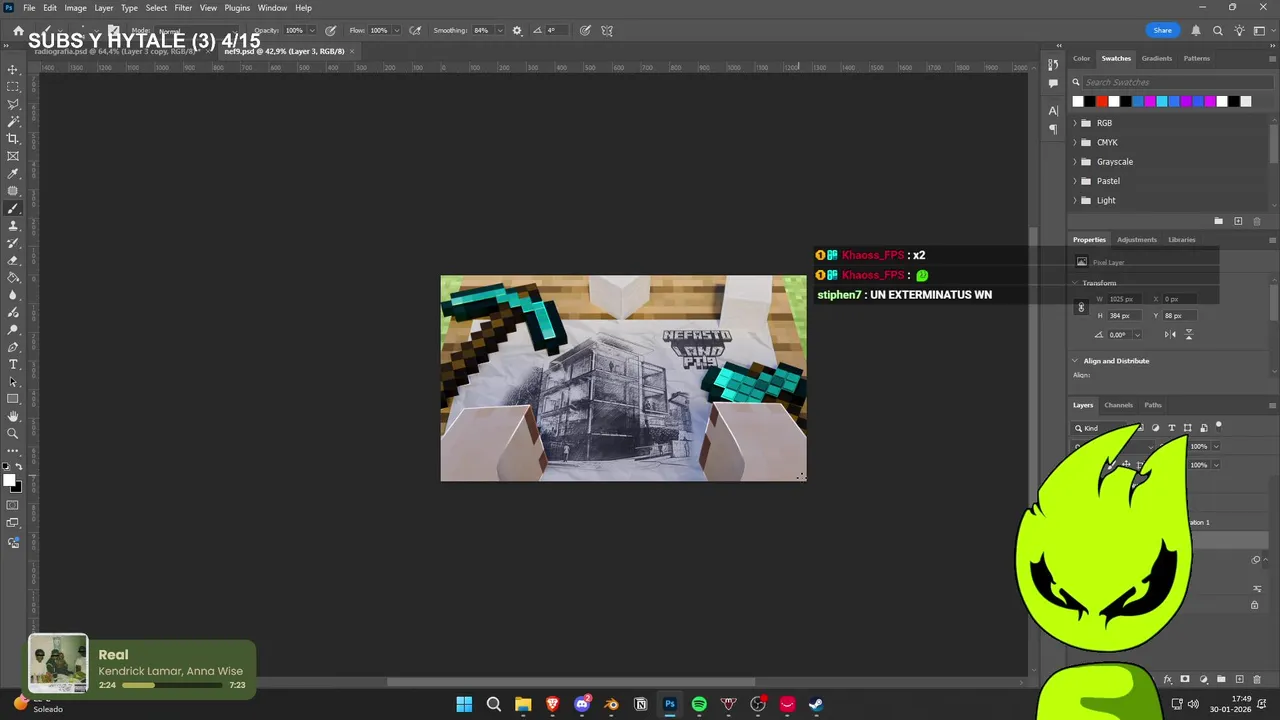The width and height of the screenshot is (1280, 720).
Task: Toggle pressure for size icon
Action: pyautogui.click(x=585, y=31)
